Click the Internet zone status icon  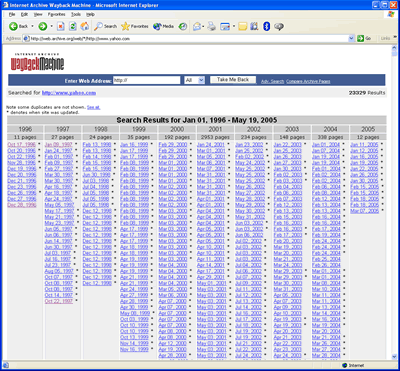345,365
